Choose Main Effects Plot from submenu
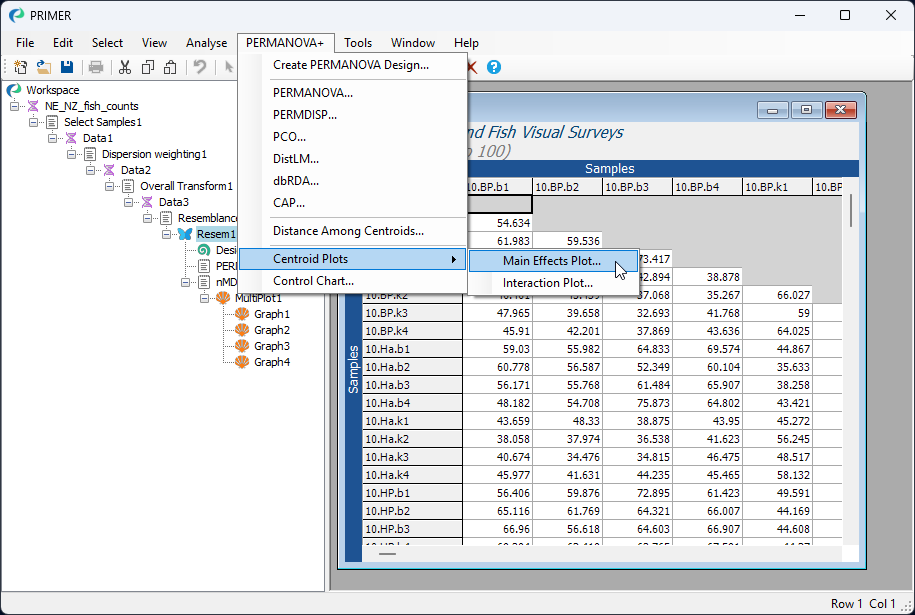The height and width of the screenshot is (615, 915). click(x=552, y=261)
